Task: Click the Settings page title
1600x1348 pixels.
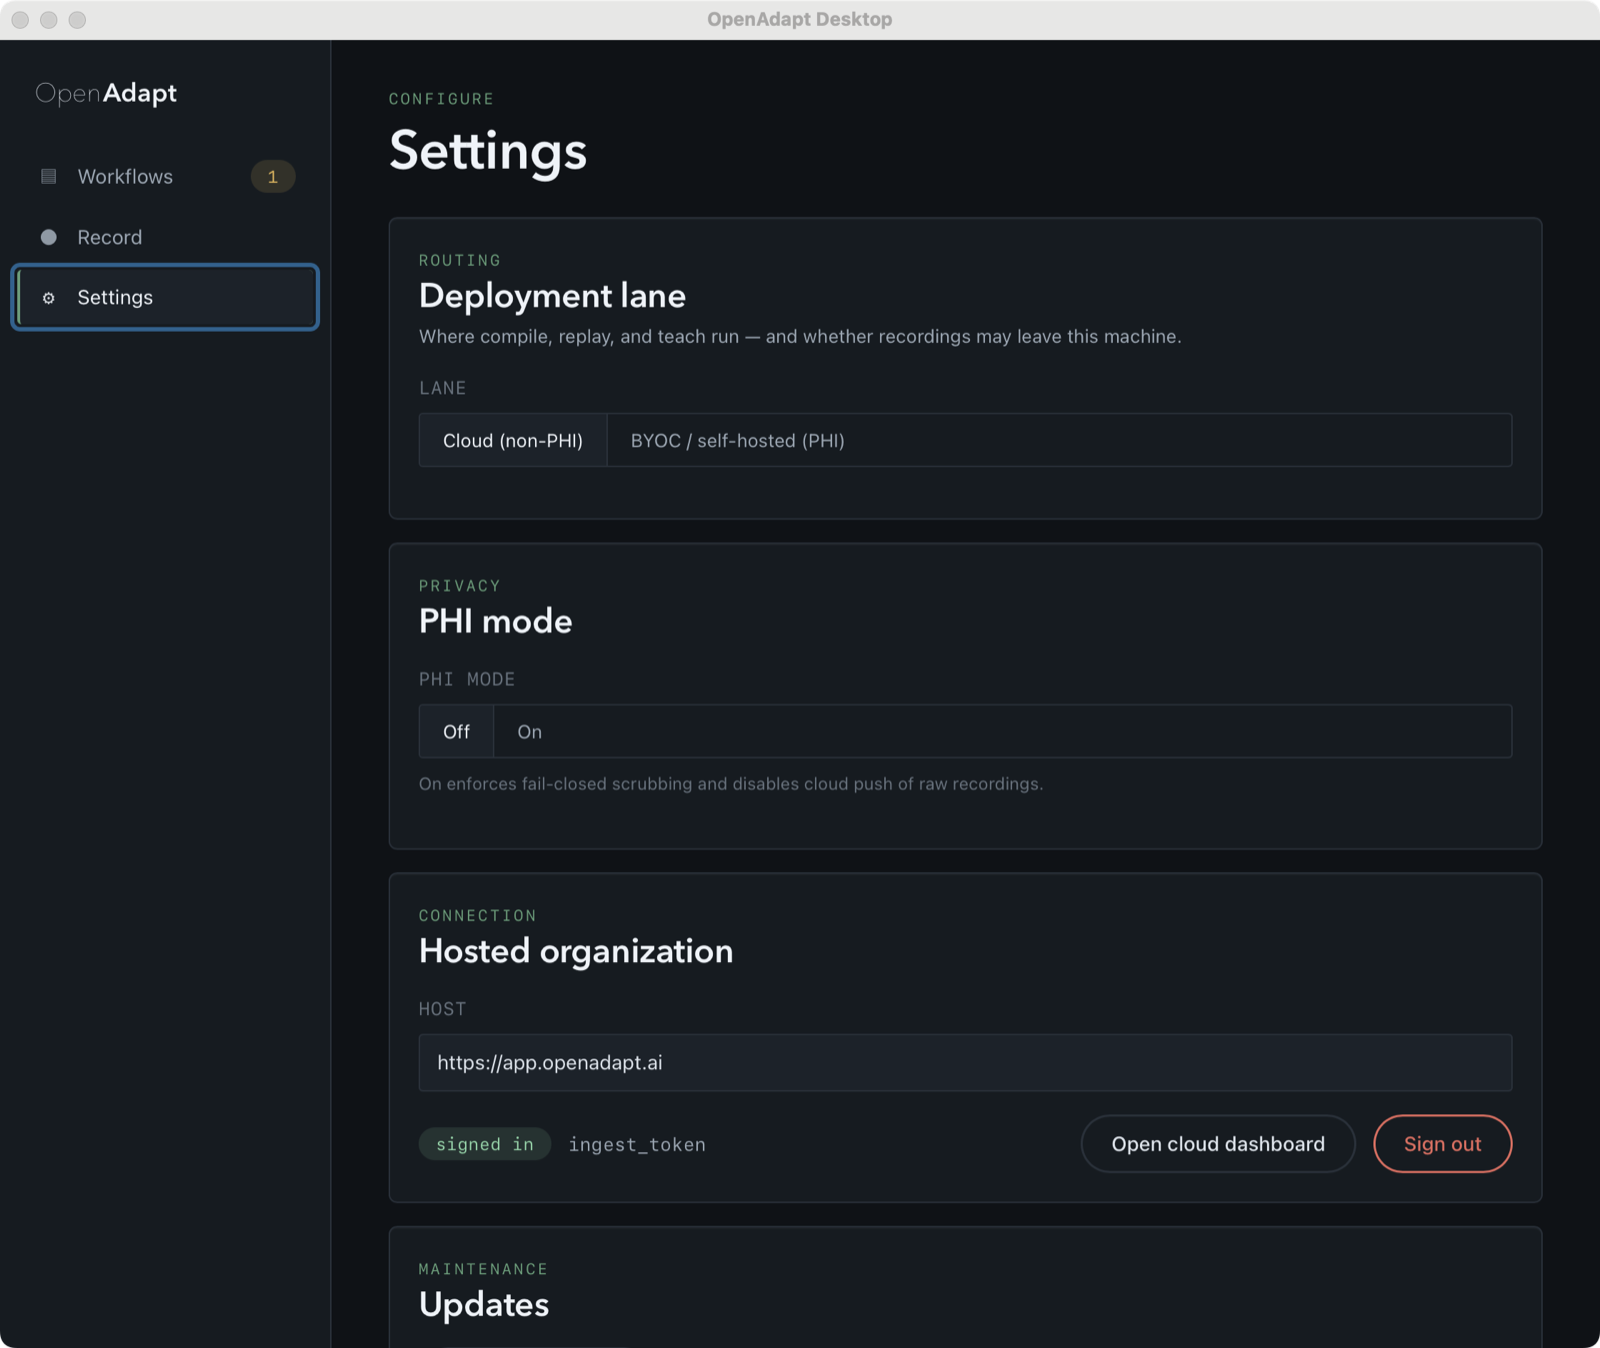Action: tap(488, 150)
